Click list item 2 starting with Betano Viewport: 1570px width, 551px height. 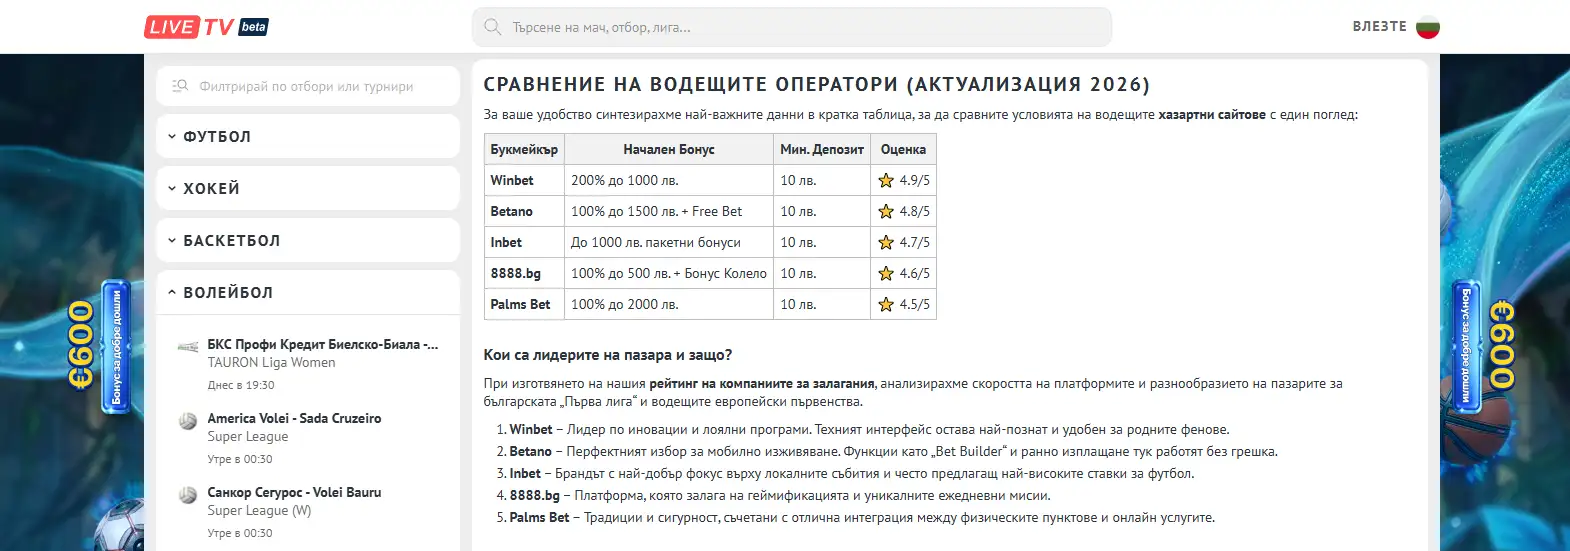tap(894, 451)
